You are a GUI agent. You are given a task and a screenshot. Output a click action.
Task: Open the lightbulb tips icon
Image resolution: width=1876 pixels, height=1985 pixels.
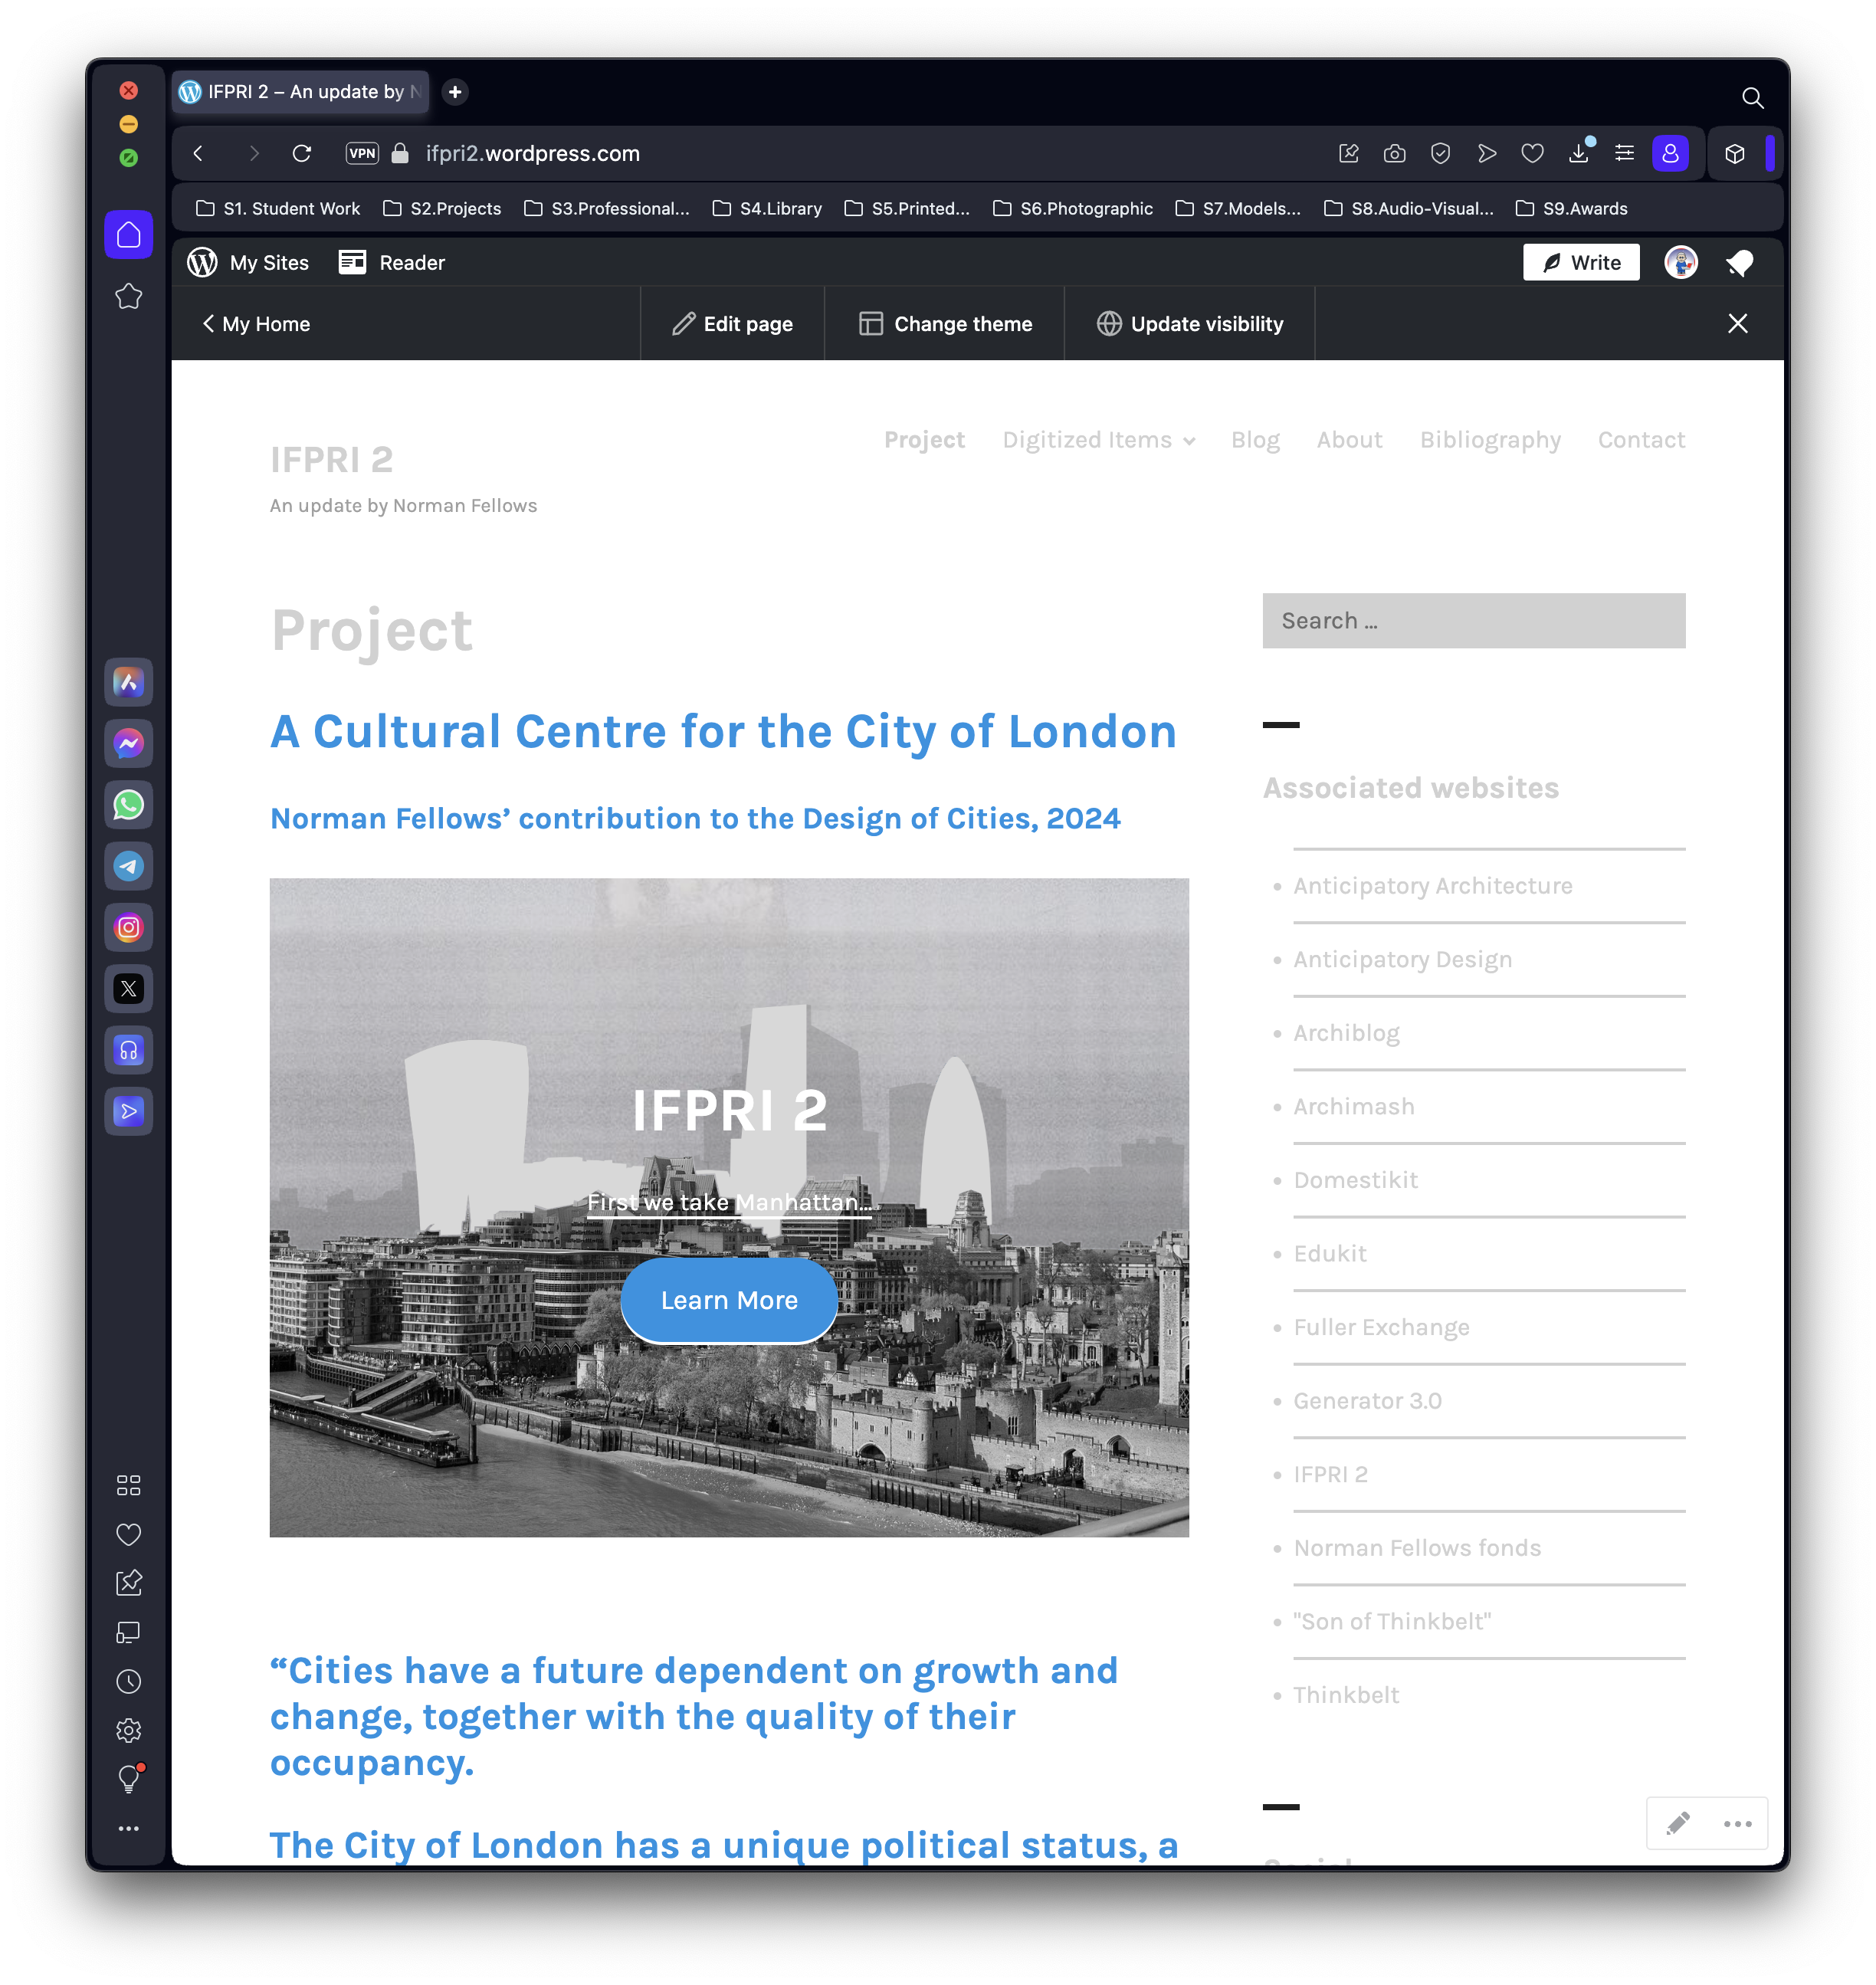tap(129, 1778)
